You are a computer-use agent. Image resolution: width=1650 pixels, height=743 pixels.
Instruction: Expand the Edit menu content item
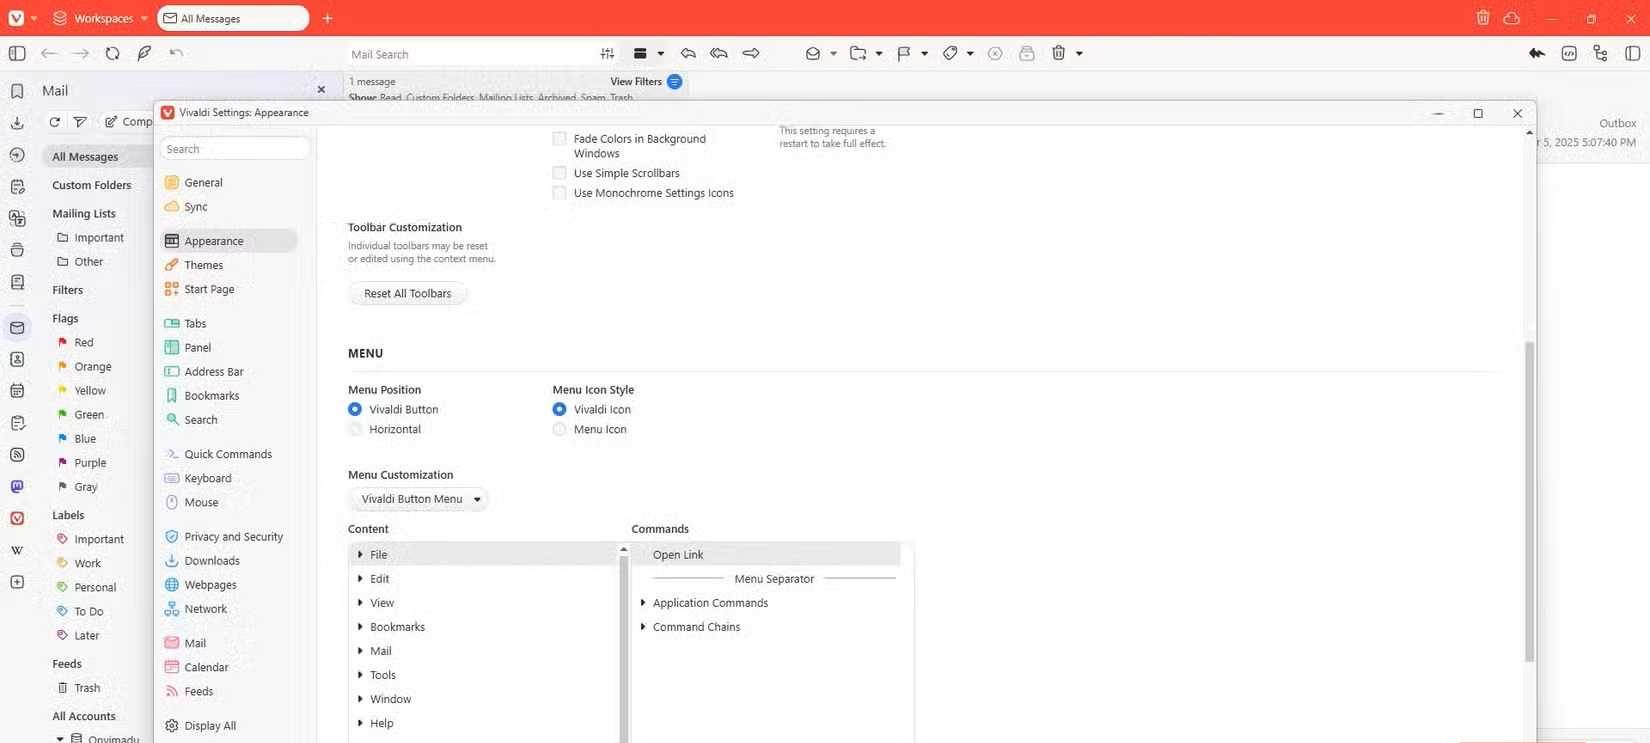[x=360, y=578]
